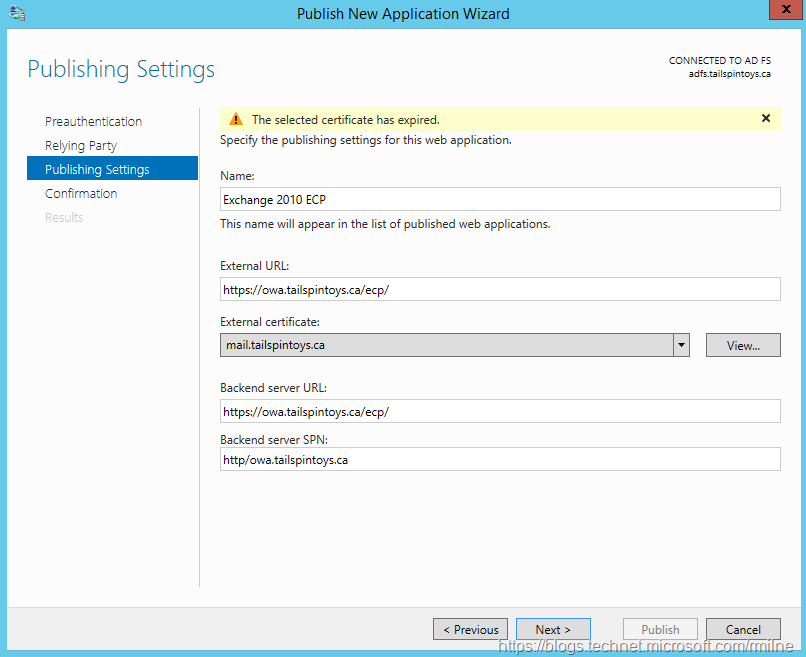This screenshot has width=806, height=657.
Task: Dismiss the expired certificate warning banner
Action: click(766, 118)
